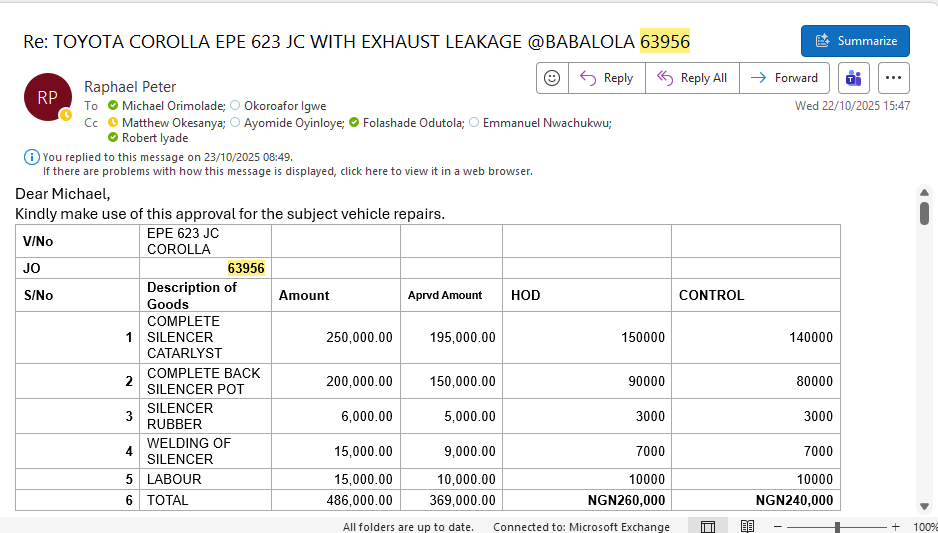Viewport: 938px width, 533px height.
Task: Click the date 'Wed 22/10/2025 15:47'
Action: coord(852,106)
